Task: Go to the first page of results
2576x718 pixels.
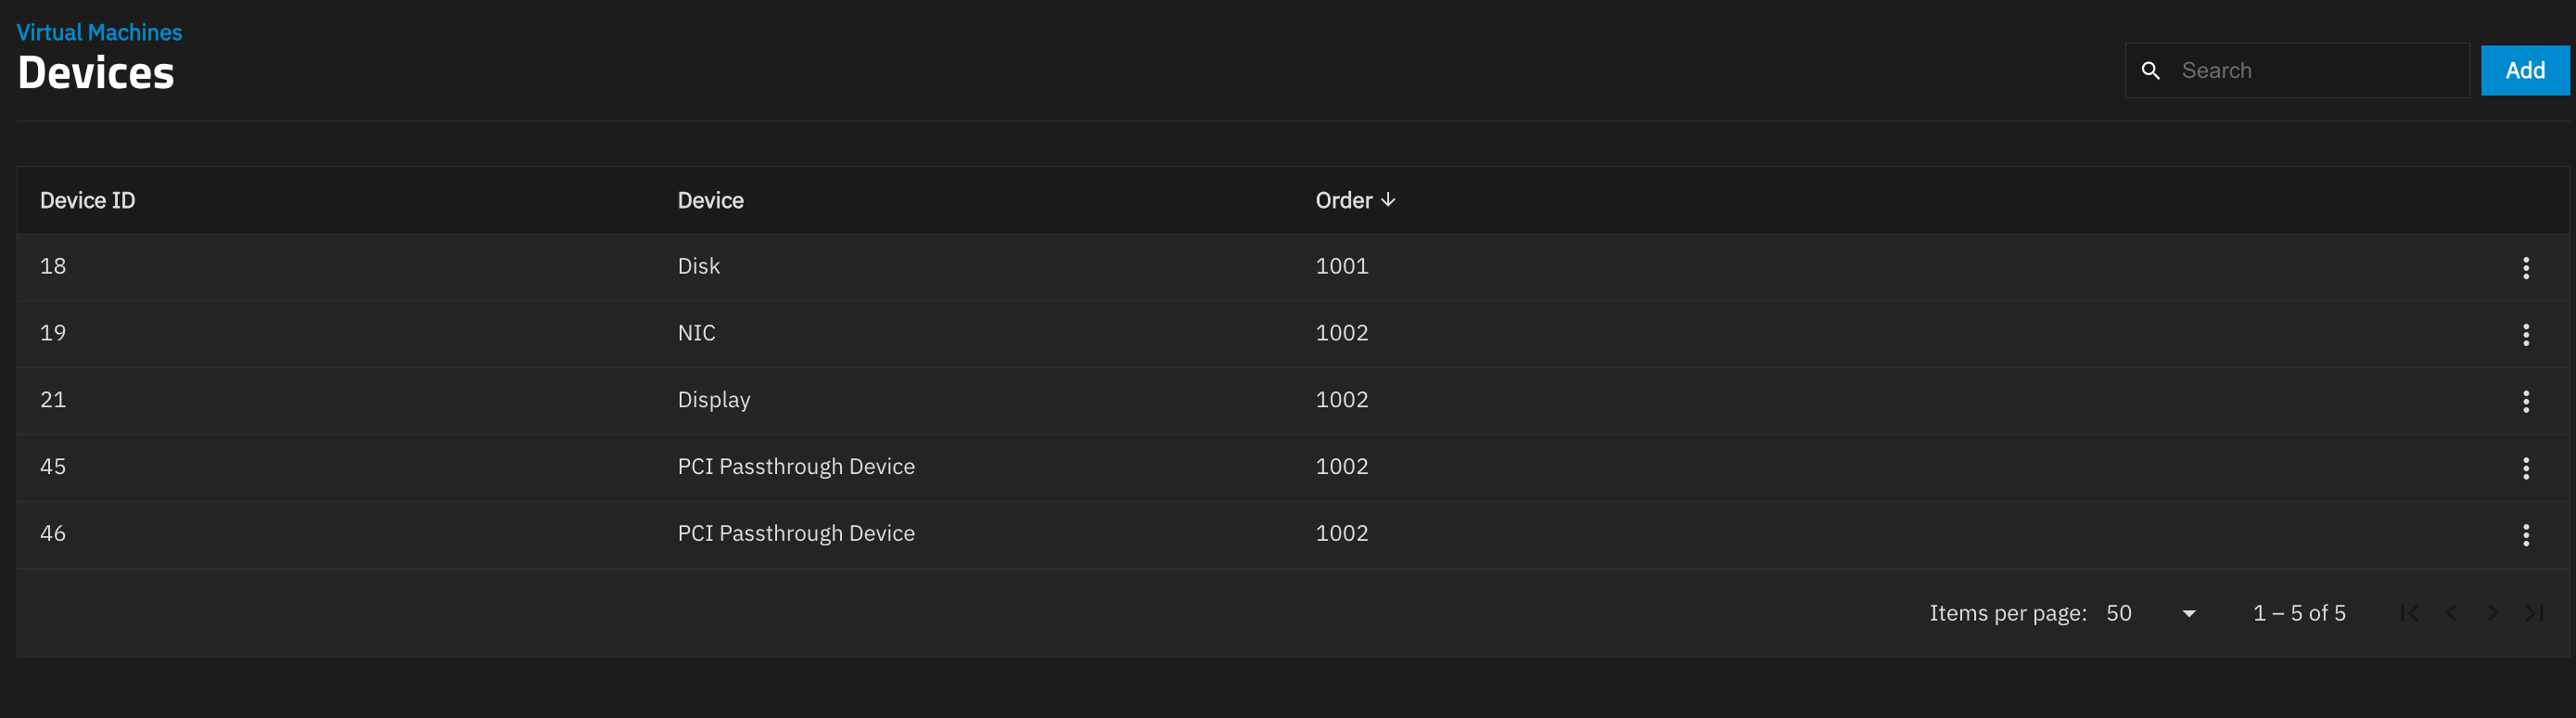Action: click(2409, 613)
